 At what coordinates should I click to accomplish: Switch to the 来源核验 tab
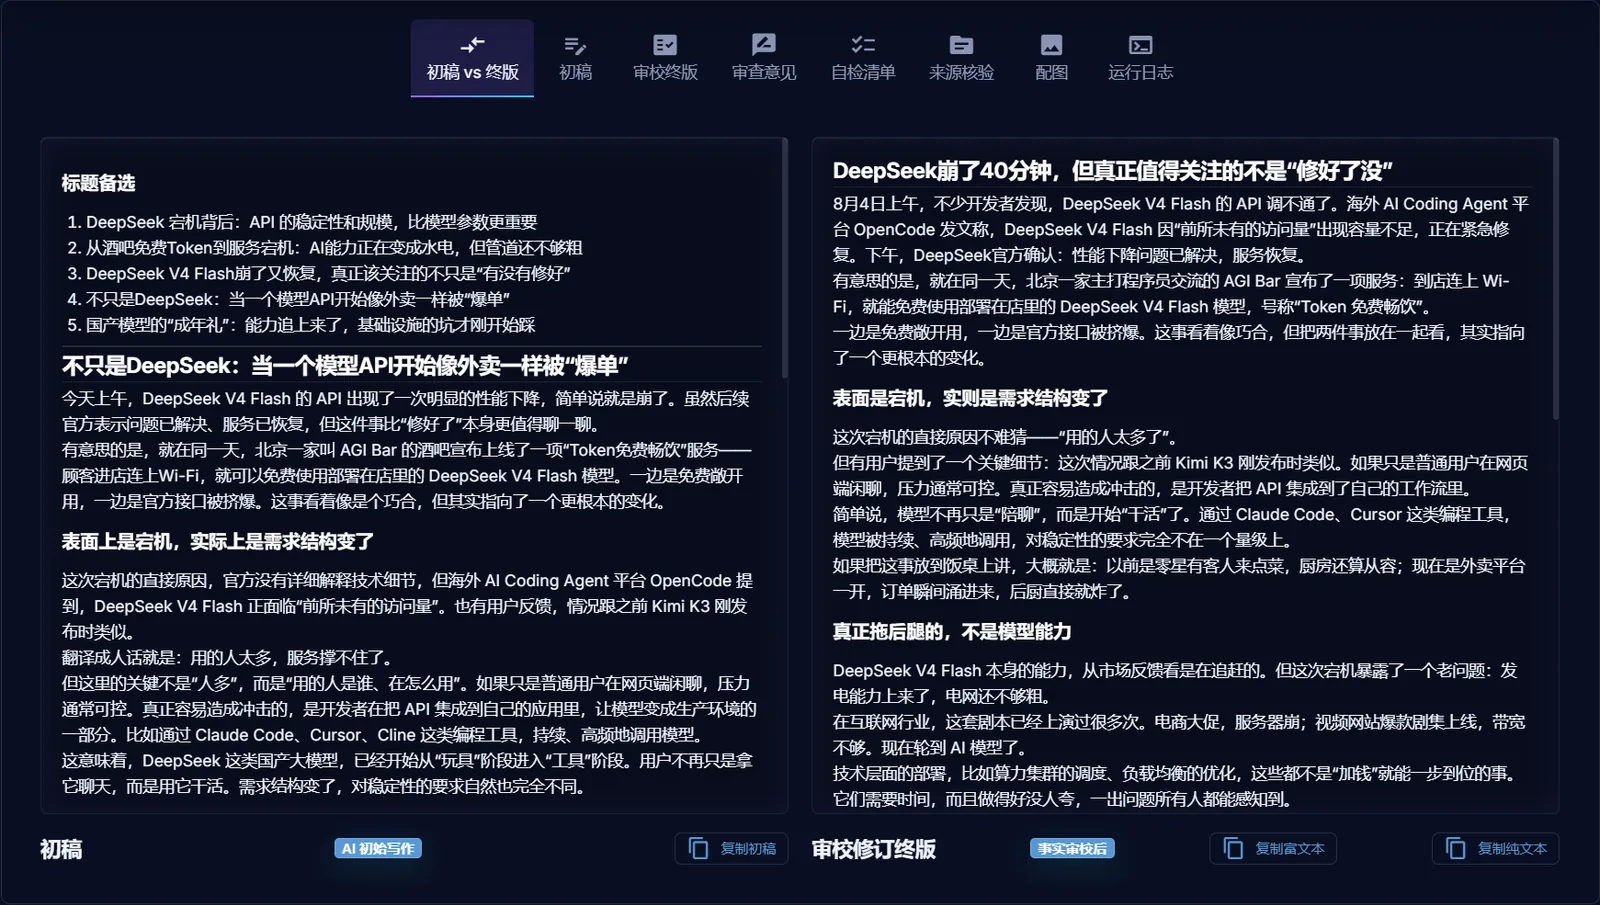pos(961,58)
